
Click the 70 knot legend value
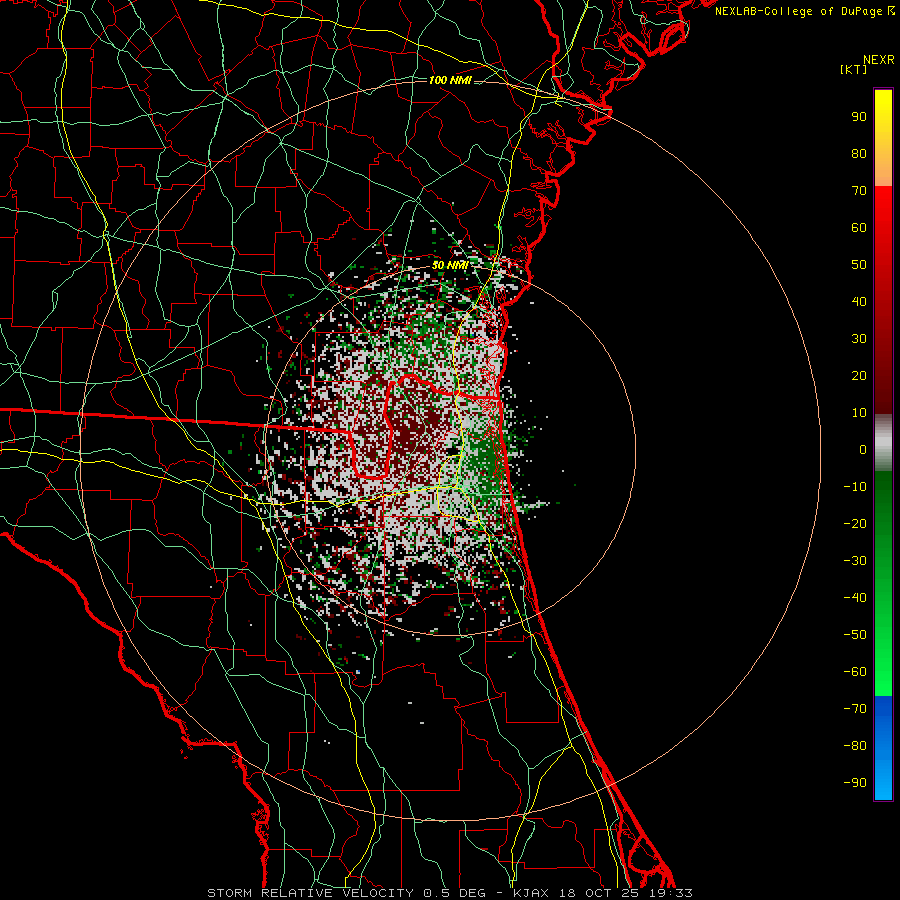point(859,191)
